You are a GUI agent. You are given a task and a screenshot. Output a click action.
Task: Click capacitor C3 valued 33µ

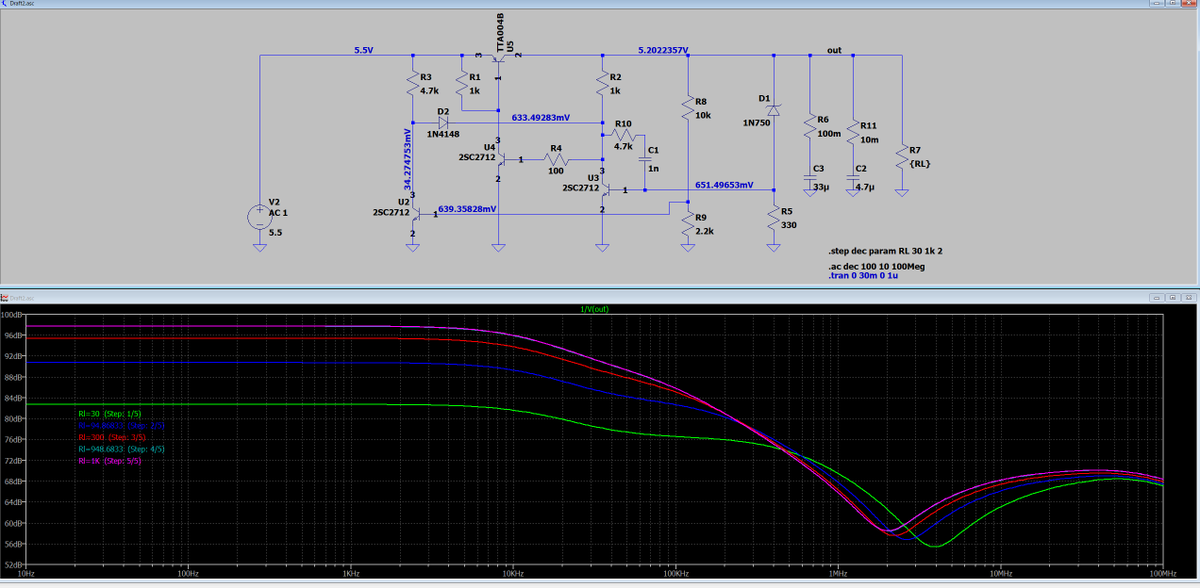(x=810, y=178)
